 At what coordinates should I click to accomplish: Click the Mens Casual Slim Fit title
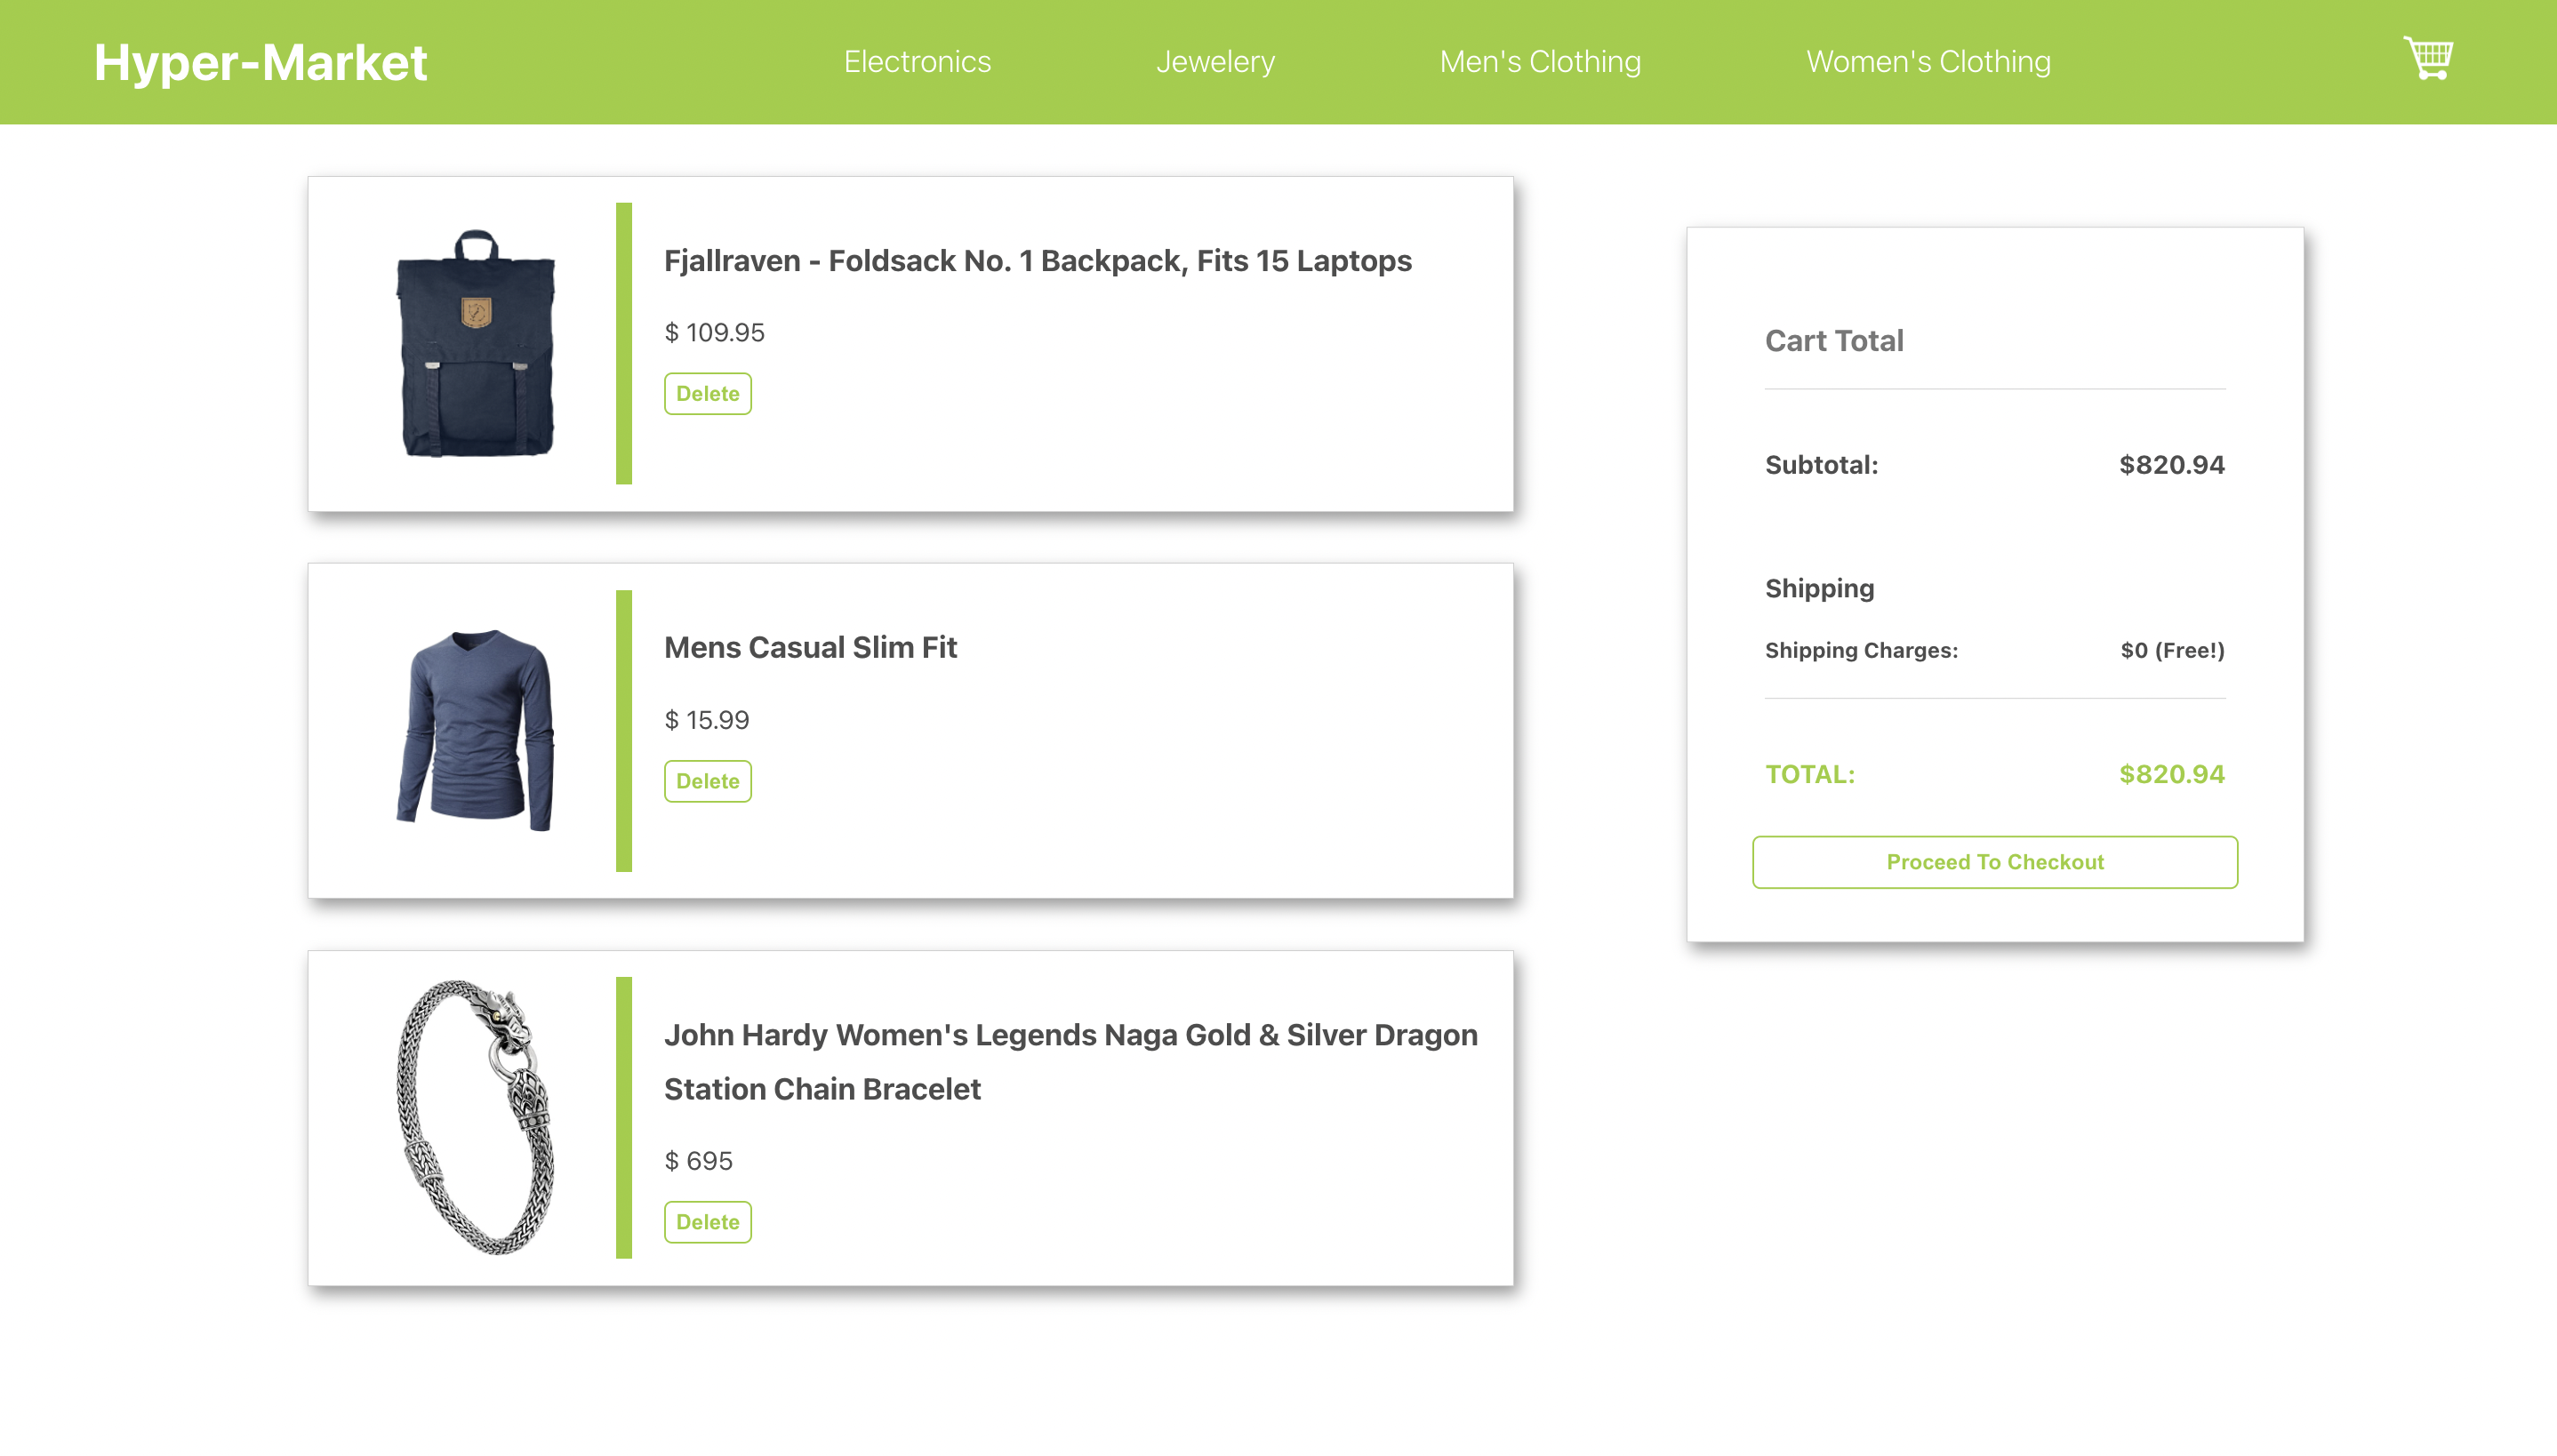click(x=810, y=647)
